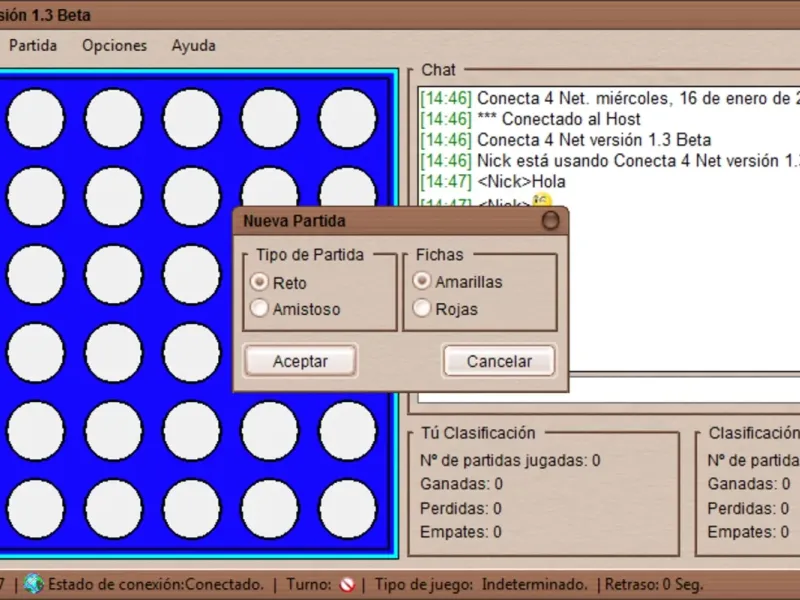Viewport: 800px width, 600px height.
Task: Click the smiley emoticon in chat
Action: point(541,200)
